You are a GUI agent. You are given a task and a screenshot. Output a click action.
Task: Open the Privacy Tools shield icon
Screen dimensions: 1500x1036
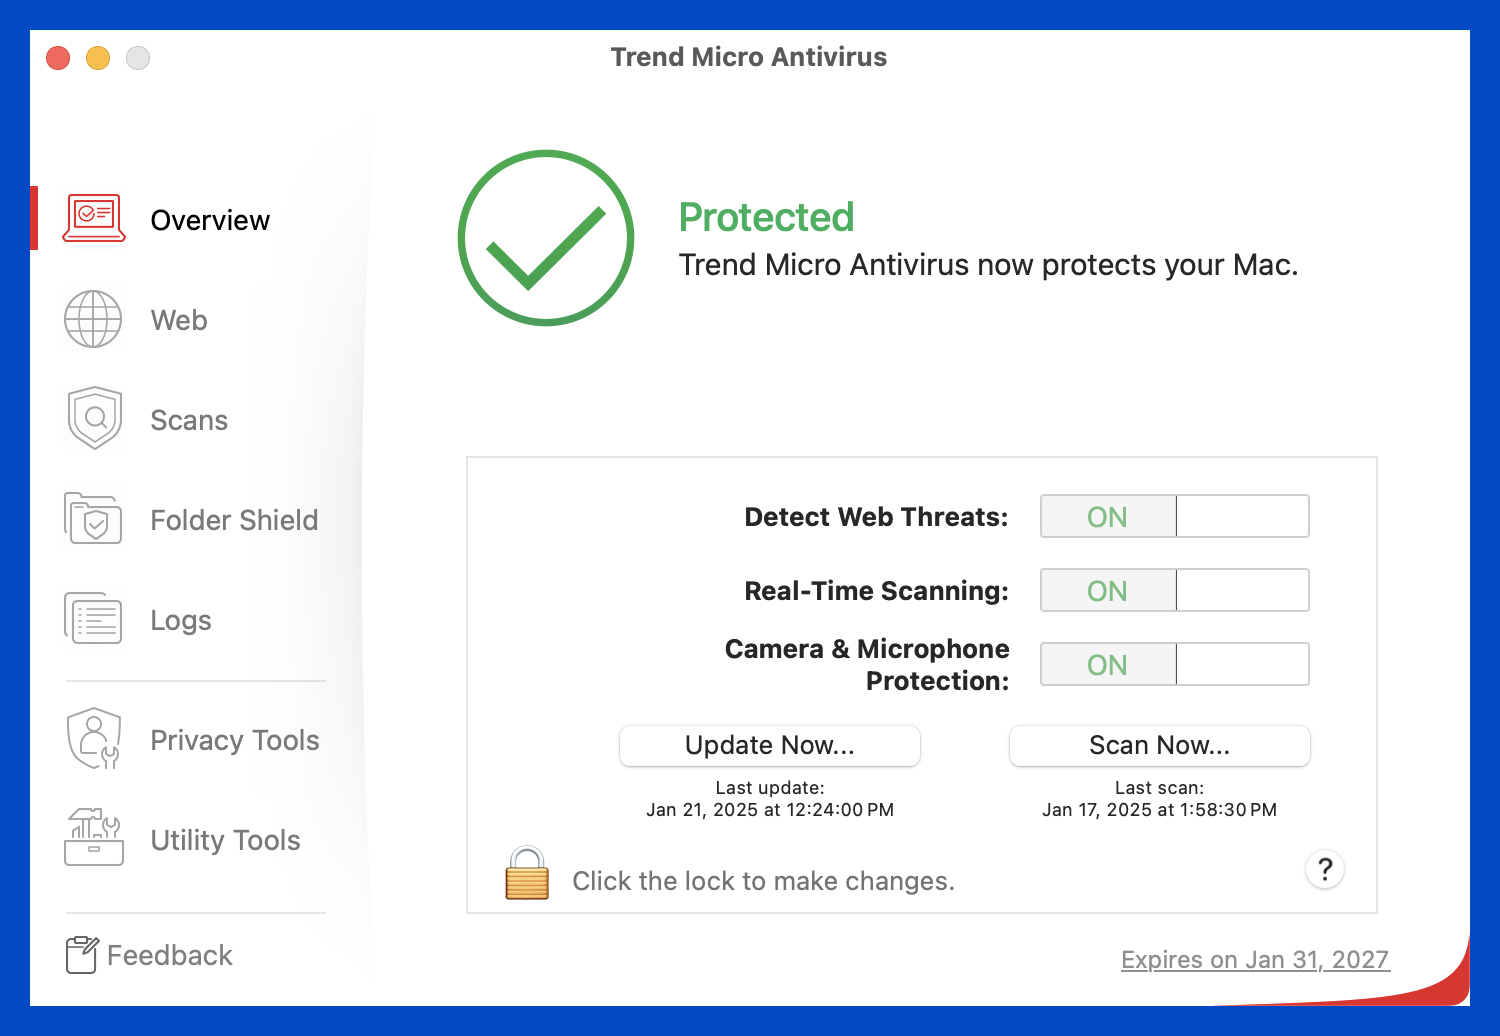click(93, 739)
